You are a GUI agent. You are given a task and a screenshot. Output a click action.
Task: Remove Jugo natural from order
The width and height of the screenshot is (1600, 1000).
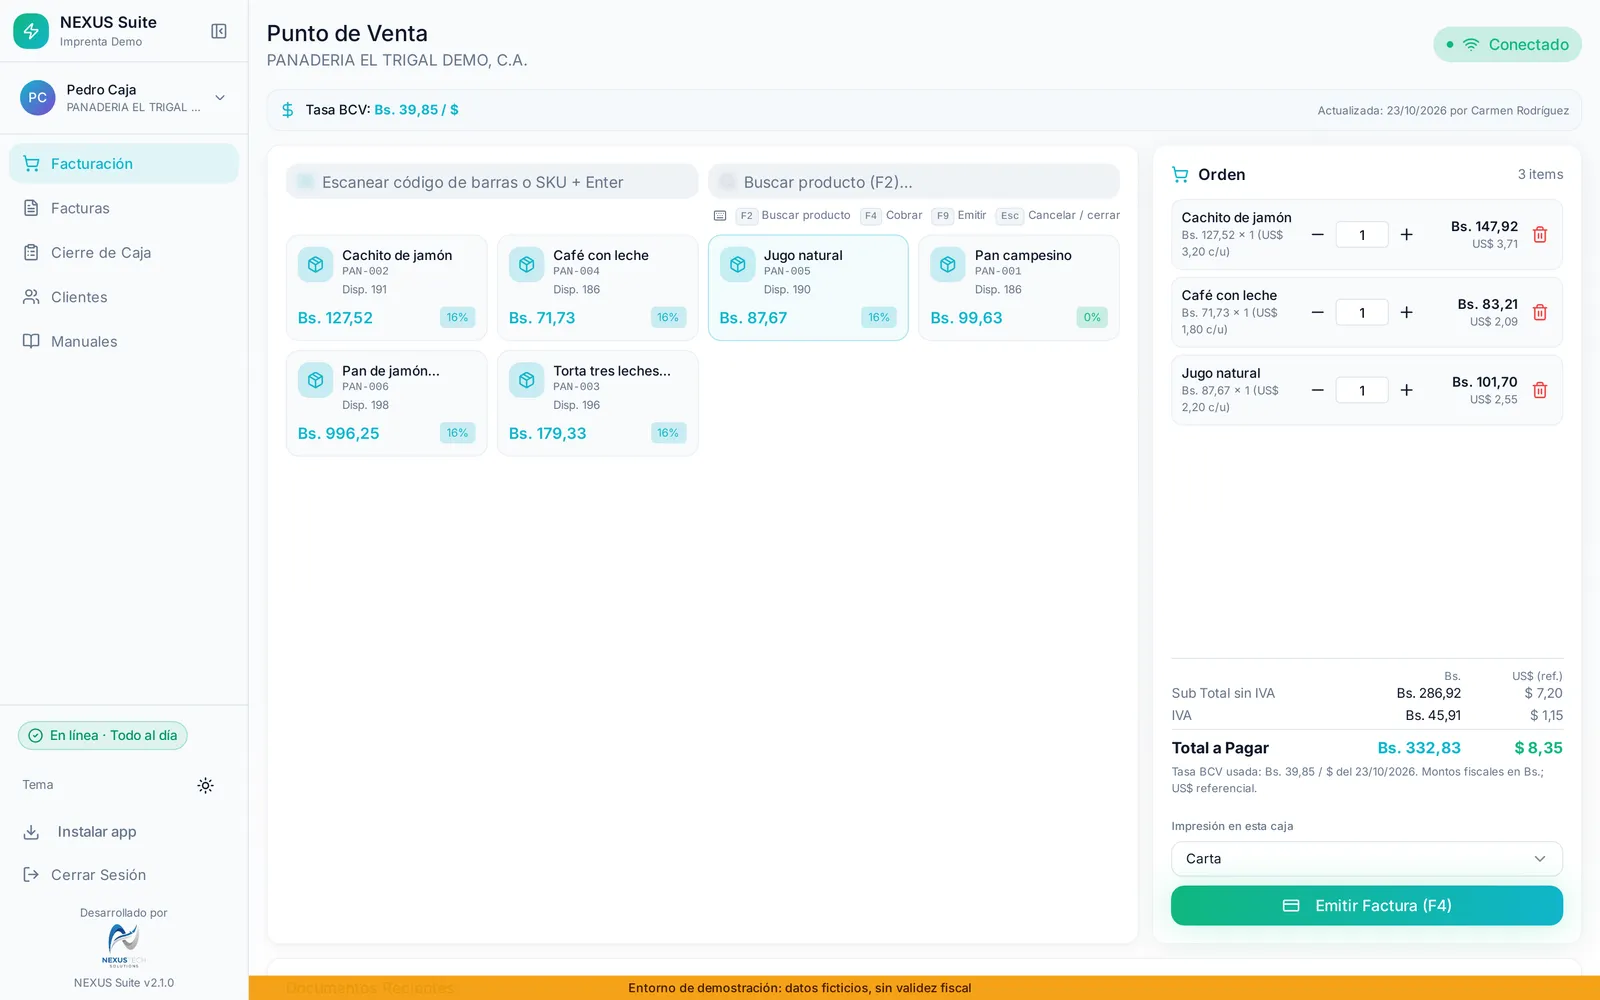coord(1540,390)
